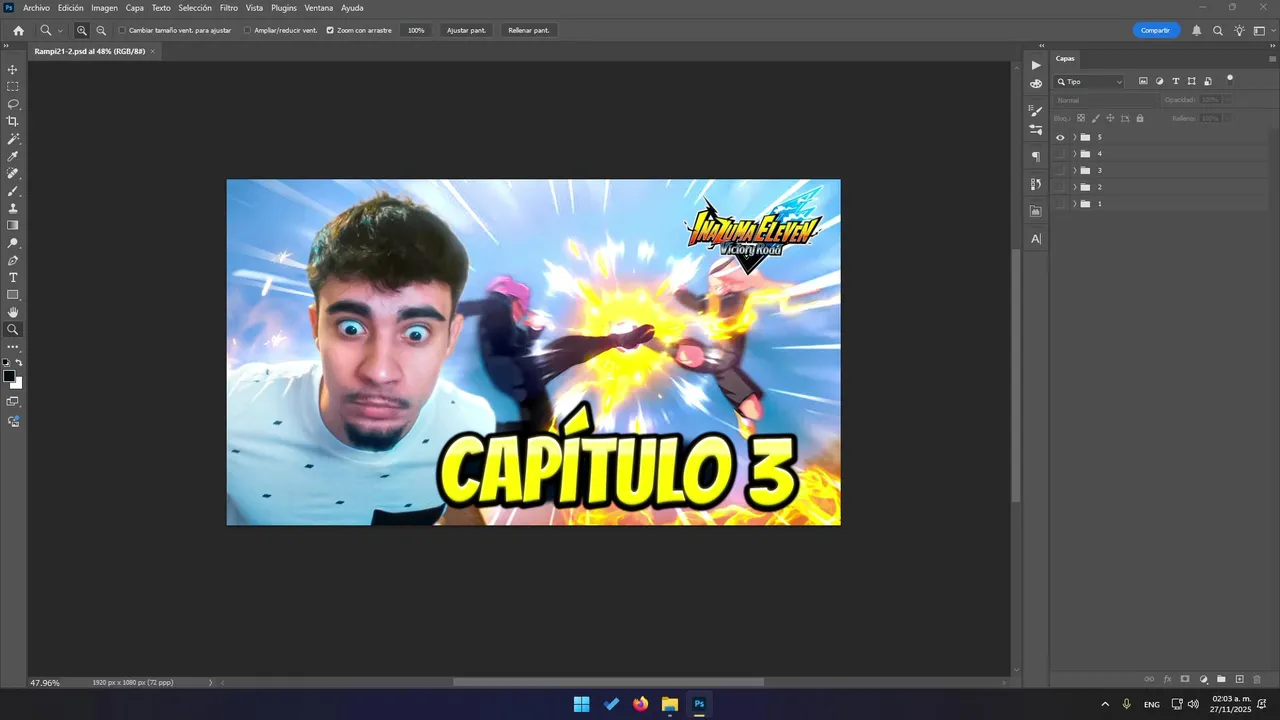The image size is (1280, 720).
Task: Select the Magic Wand tool
Action: click(x=13, y=139)
